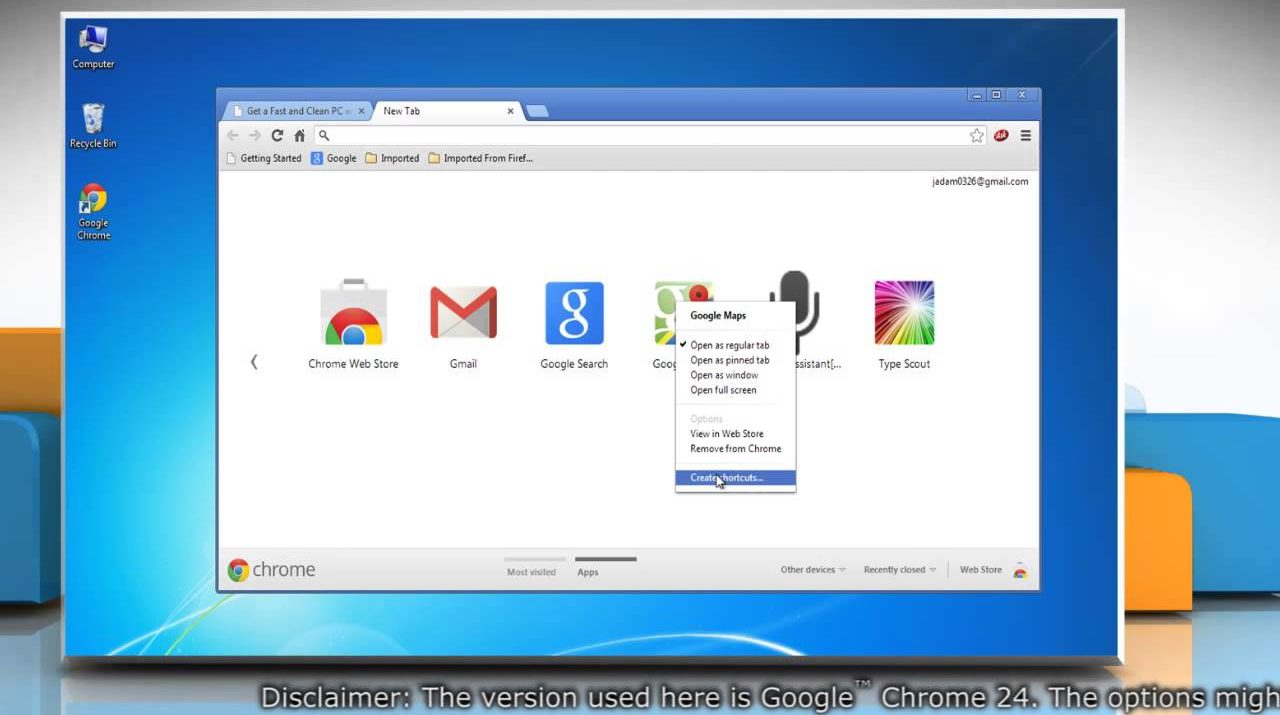The image size is (1280, 715).
Task: Bookmark this page with the star icon
Action: click(976, 136)
